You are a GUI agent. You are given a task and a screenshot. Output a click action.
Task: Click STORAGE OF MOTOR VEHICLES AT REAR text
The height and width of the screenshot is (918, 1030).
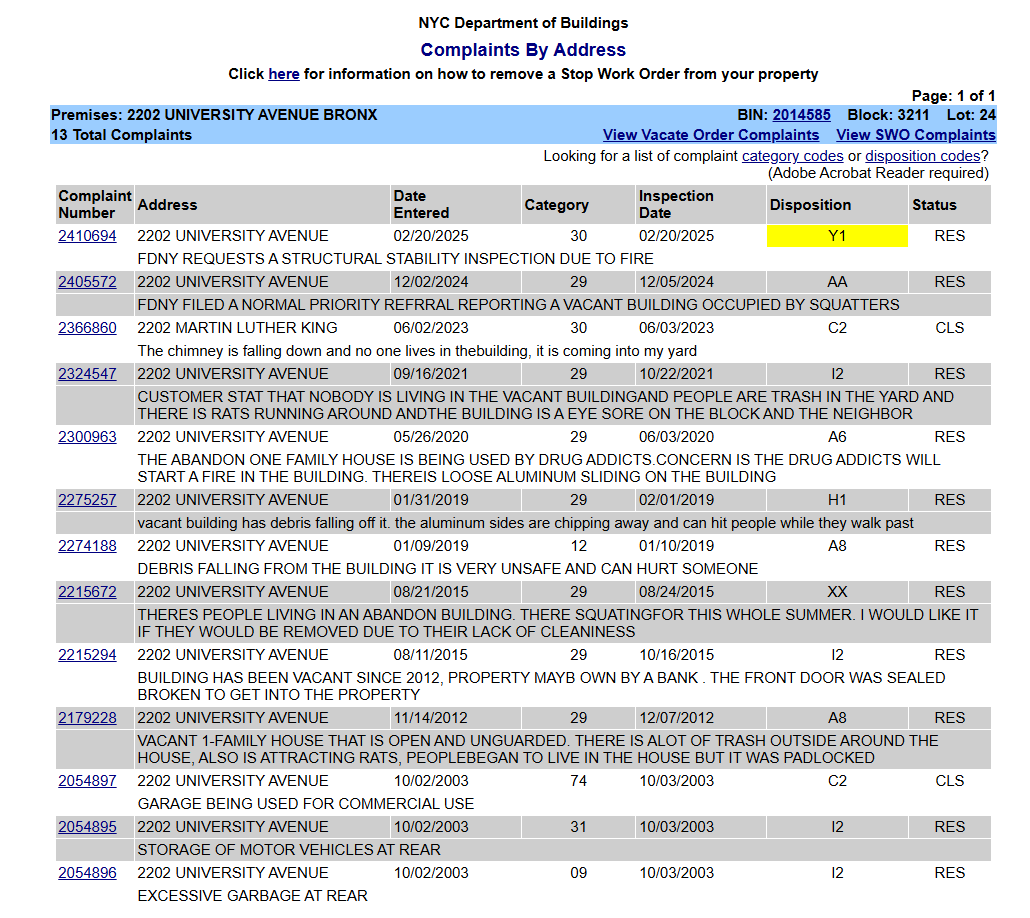point(289,850)
